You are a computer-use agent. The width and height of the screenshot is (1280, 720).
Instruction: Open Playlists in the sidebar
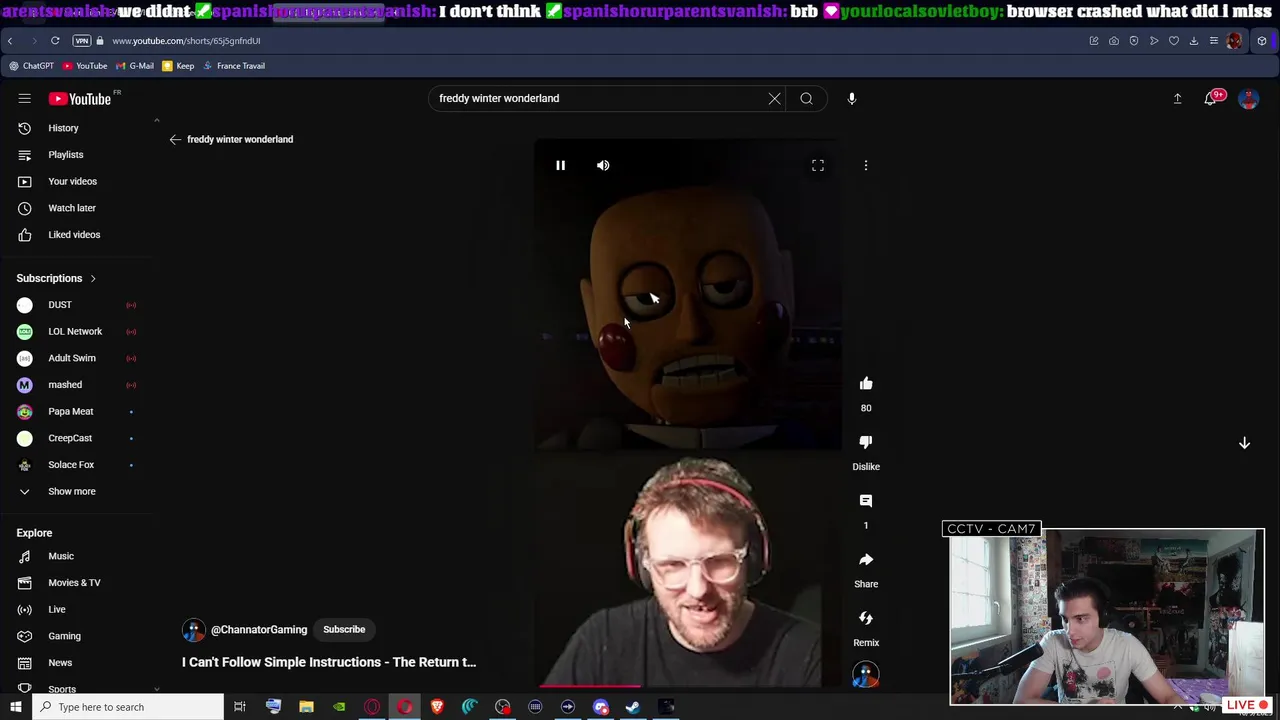pos(66,155)
